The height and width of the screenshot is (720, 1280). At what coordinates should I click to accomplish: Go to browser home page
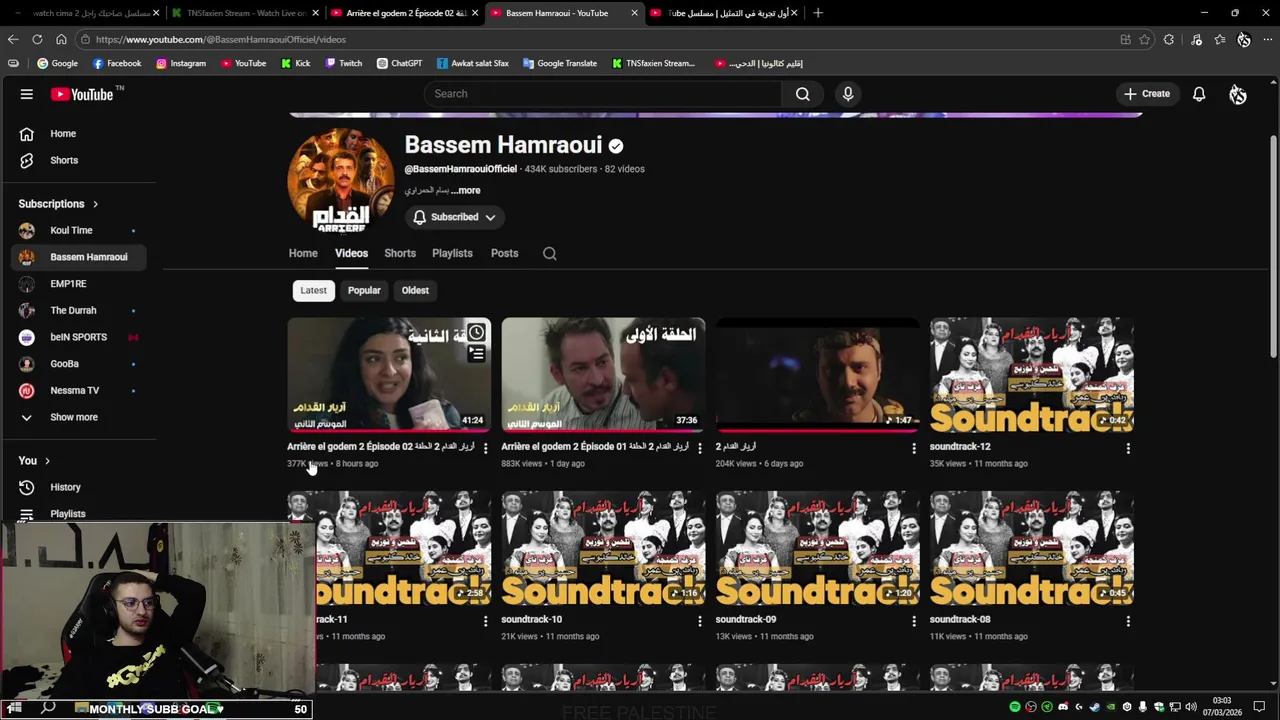(61, 39)
